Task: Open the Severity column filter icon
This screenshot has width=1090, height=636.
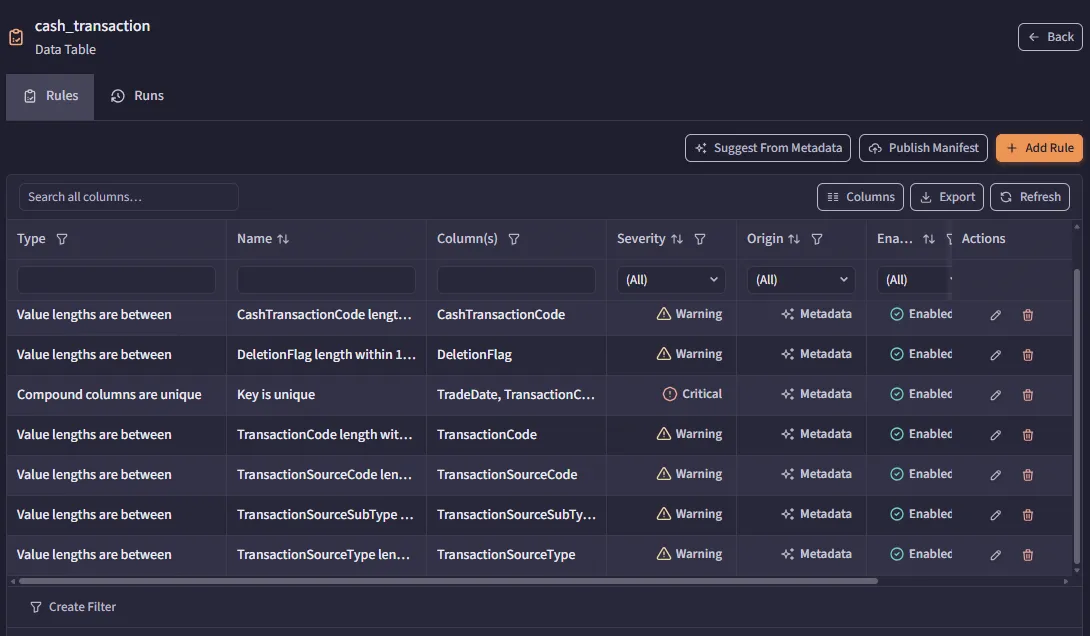Action: tap(700, 239)
